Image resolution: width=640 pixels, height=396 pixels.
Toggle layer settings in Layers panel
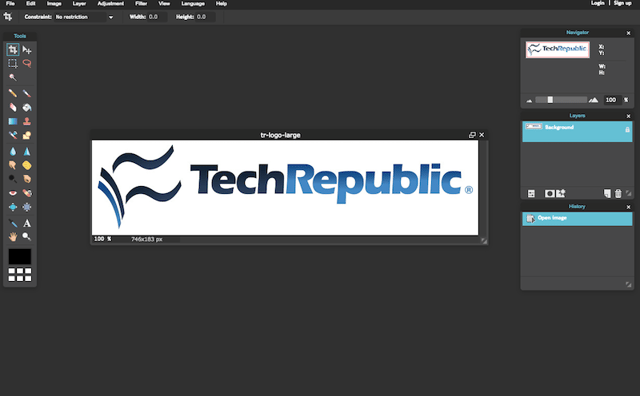point(531,194)
